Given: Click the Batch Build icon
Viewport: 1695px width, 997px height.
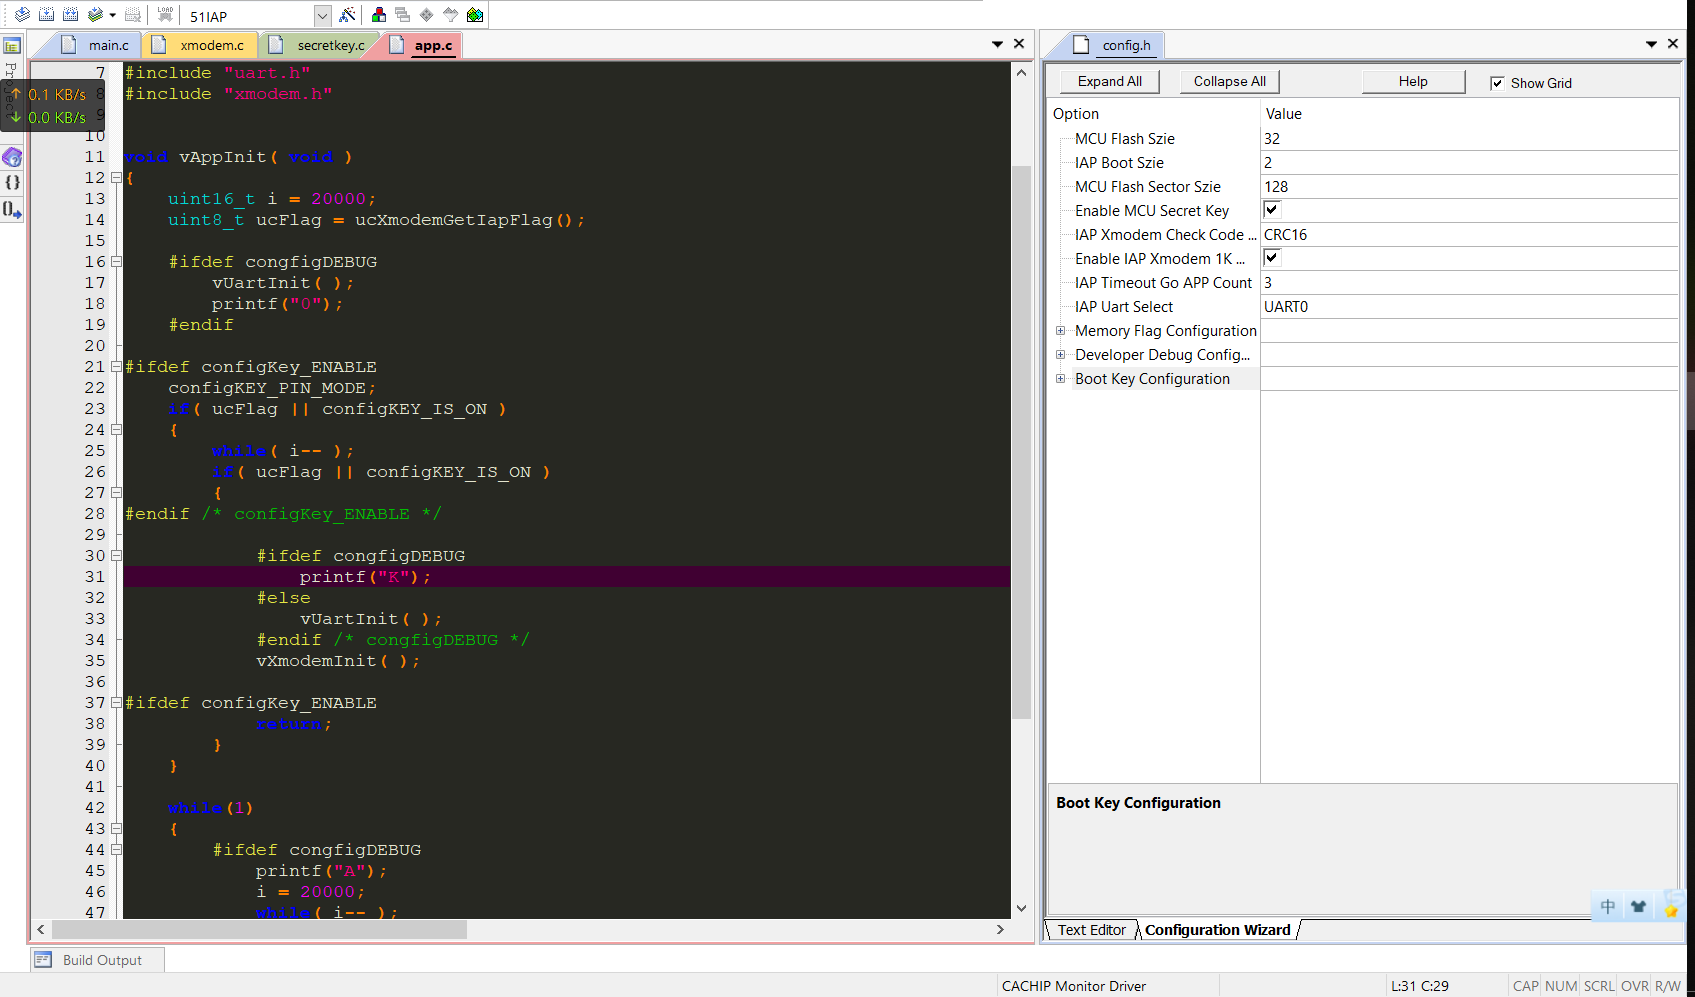Looking at the screenshot, I should (96, 15).
